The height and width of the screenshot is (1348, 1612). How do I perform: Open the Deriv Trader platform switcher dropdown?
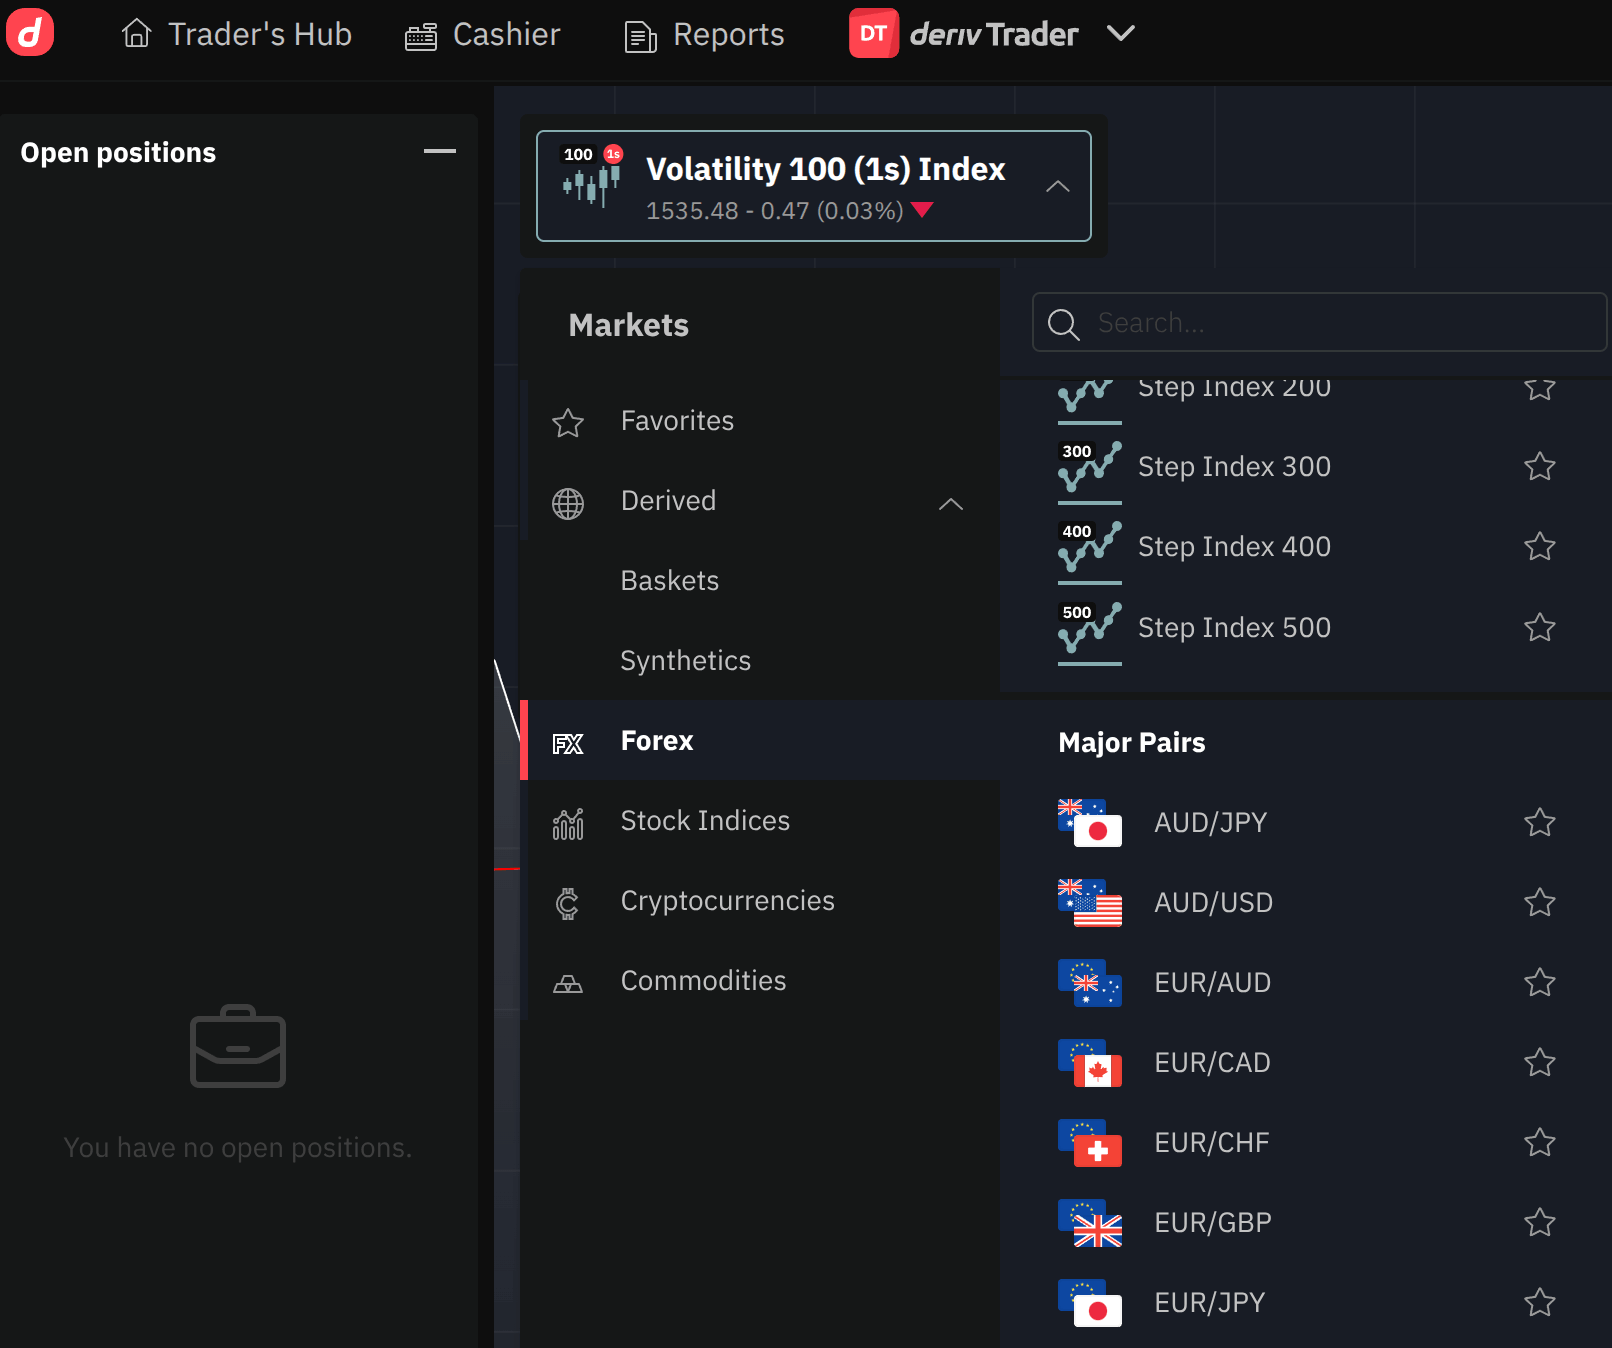tap(1120, 34)
